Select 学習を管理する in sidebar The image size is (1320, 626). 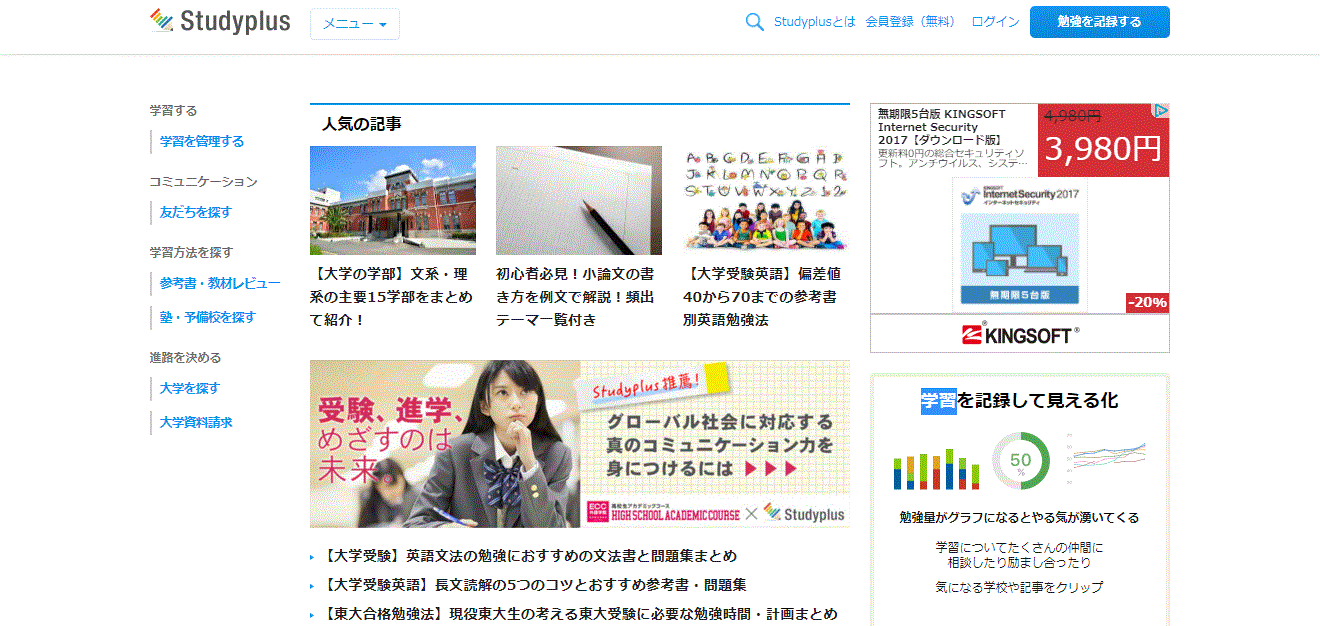pos(202,142)
